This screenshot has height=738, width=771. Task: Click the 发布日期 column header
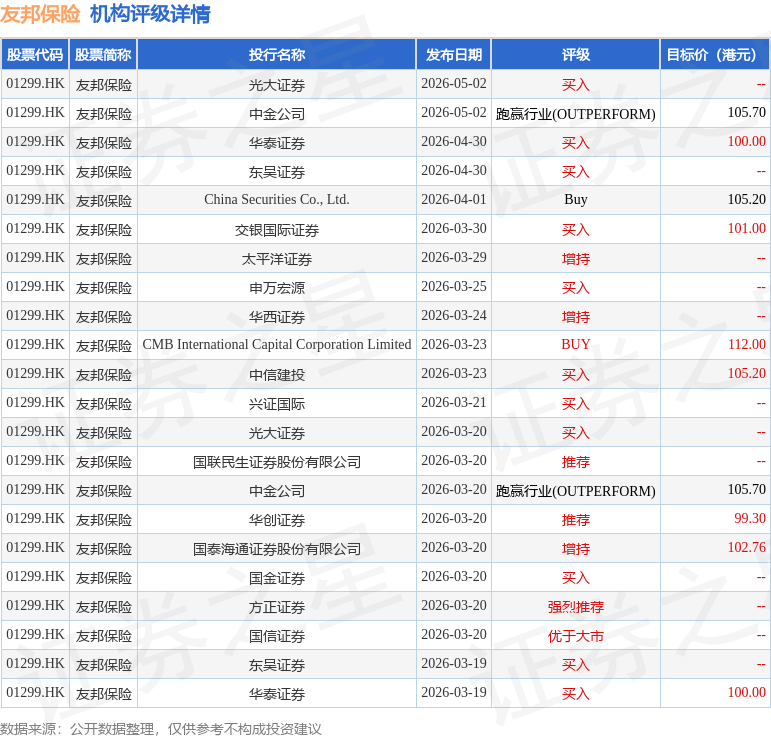pos(454,55)
